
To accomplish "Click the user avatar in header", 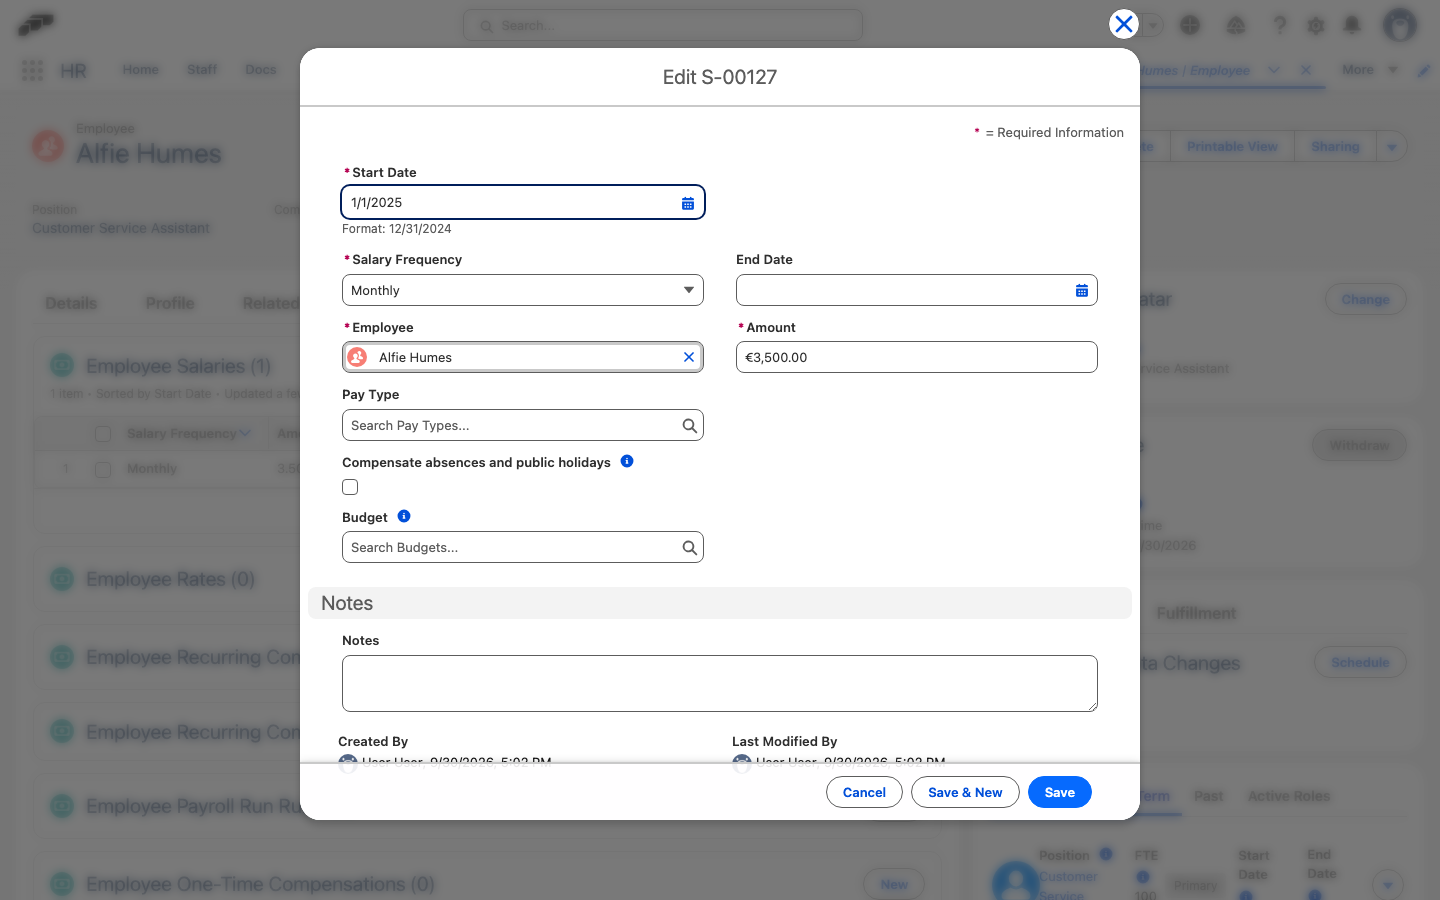I will click(1400, 25).
